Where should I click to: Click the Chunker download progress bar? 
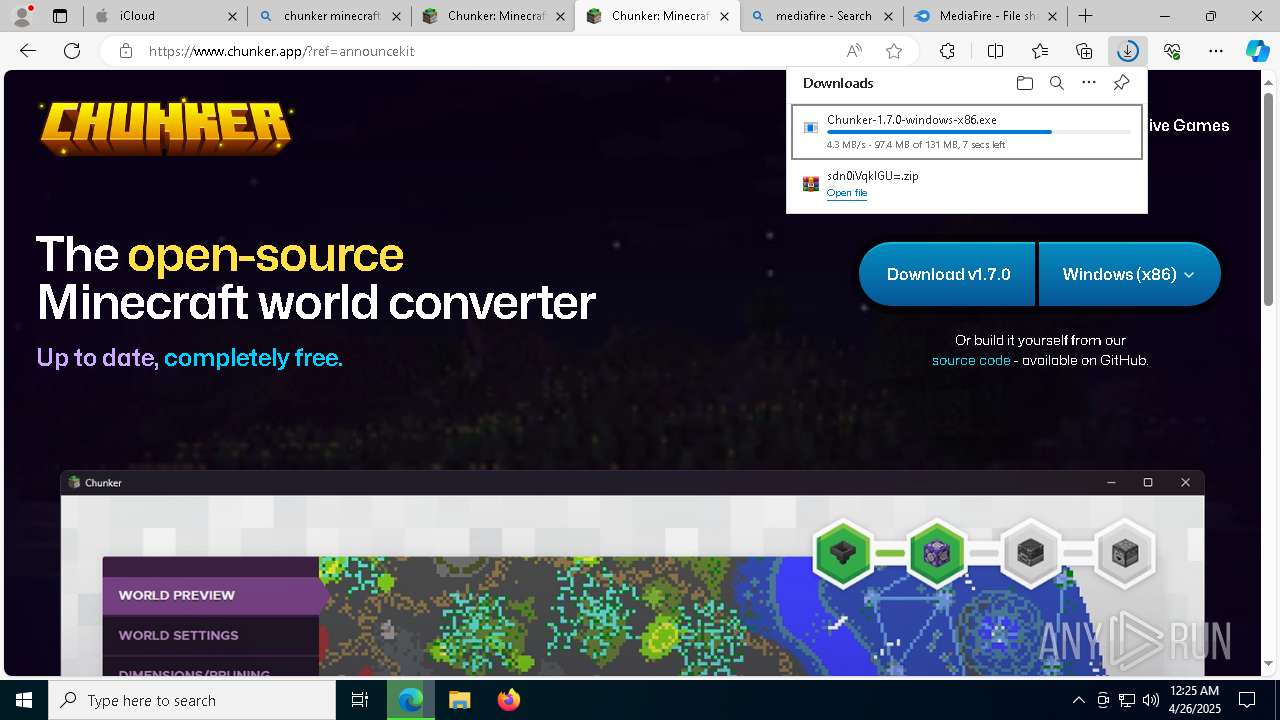tap(979, 132)
